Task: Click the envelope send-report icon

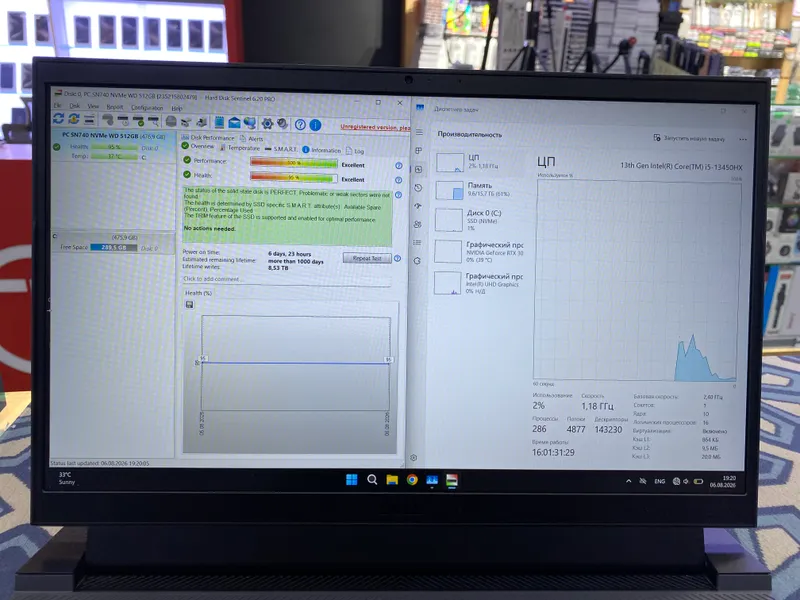Action: coord(234,122)
